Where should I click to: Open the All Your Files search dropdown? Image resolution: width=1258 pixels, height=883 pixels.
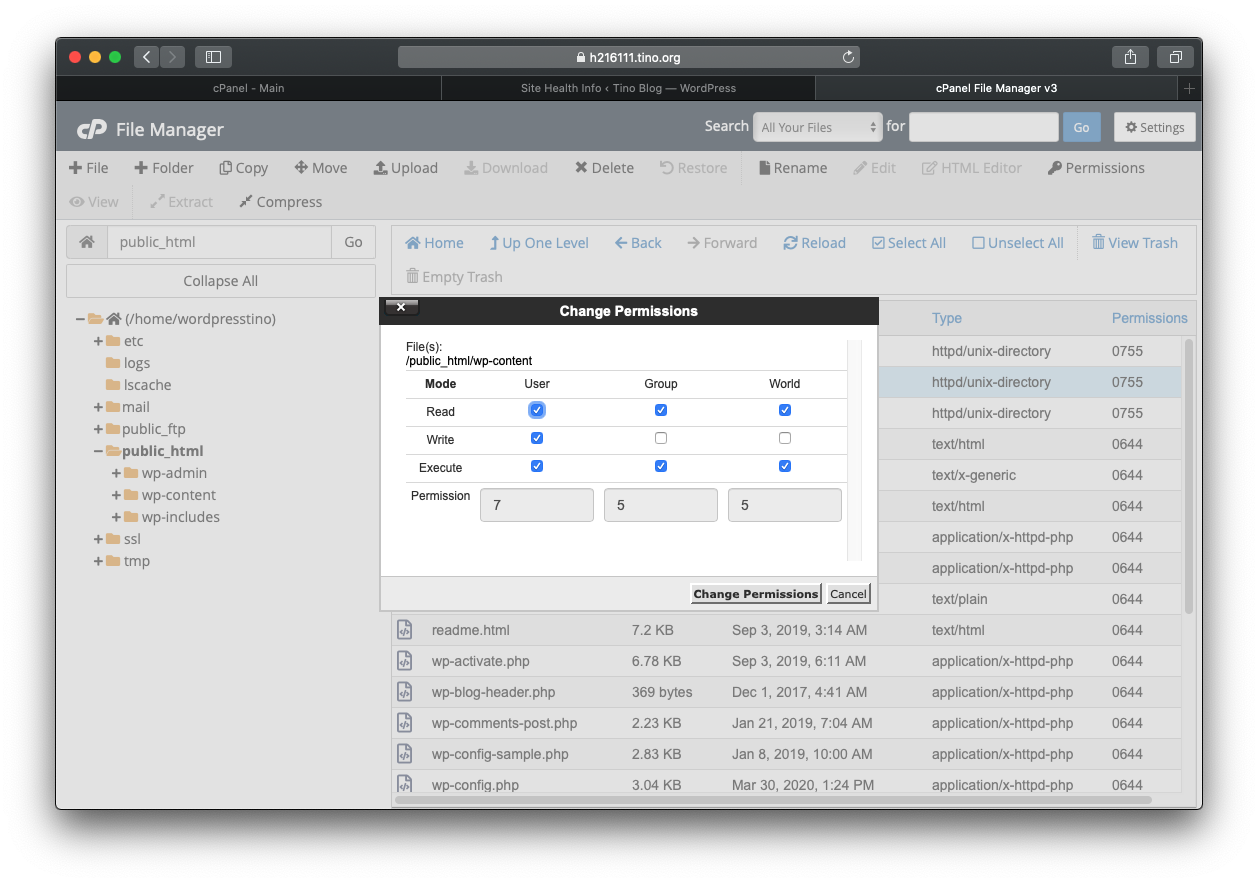point(818,127)
